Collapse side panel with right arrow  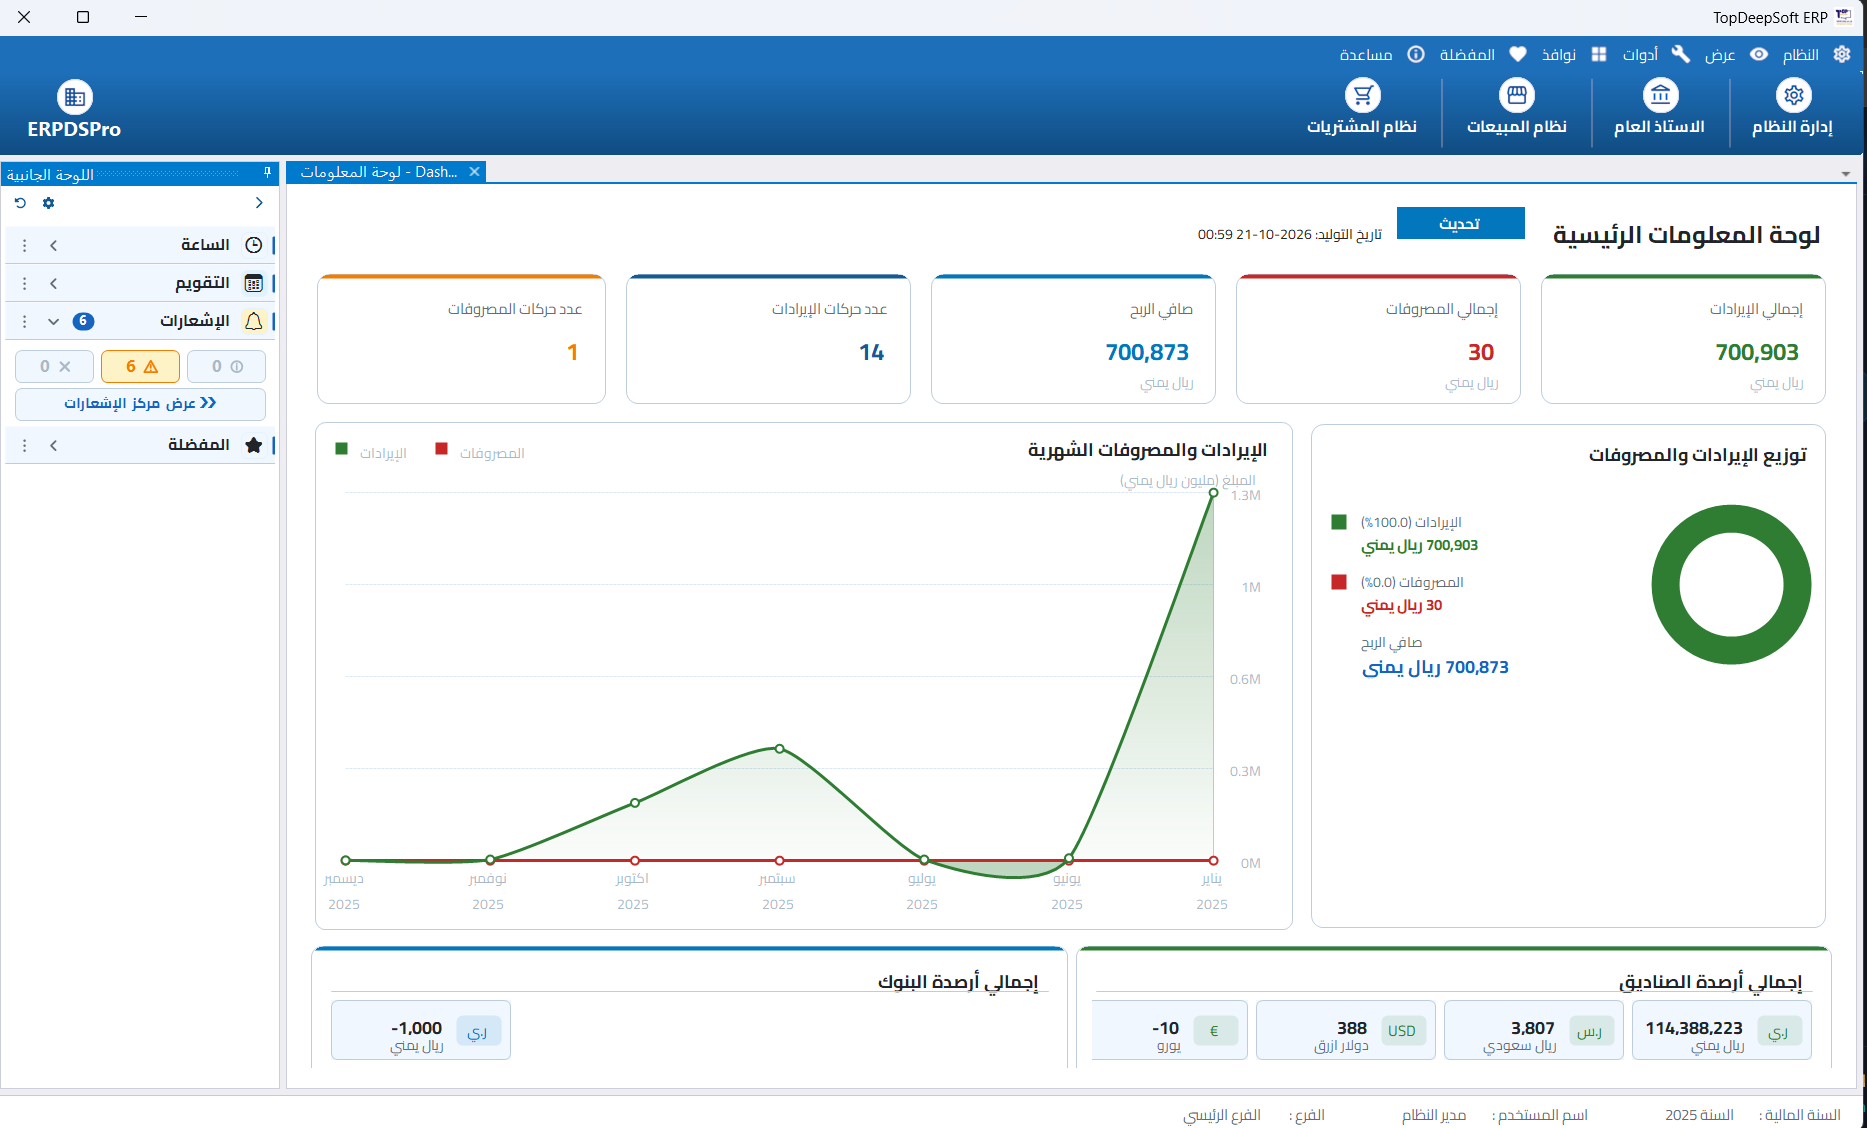click(x=259, y=203)
